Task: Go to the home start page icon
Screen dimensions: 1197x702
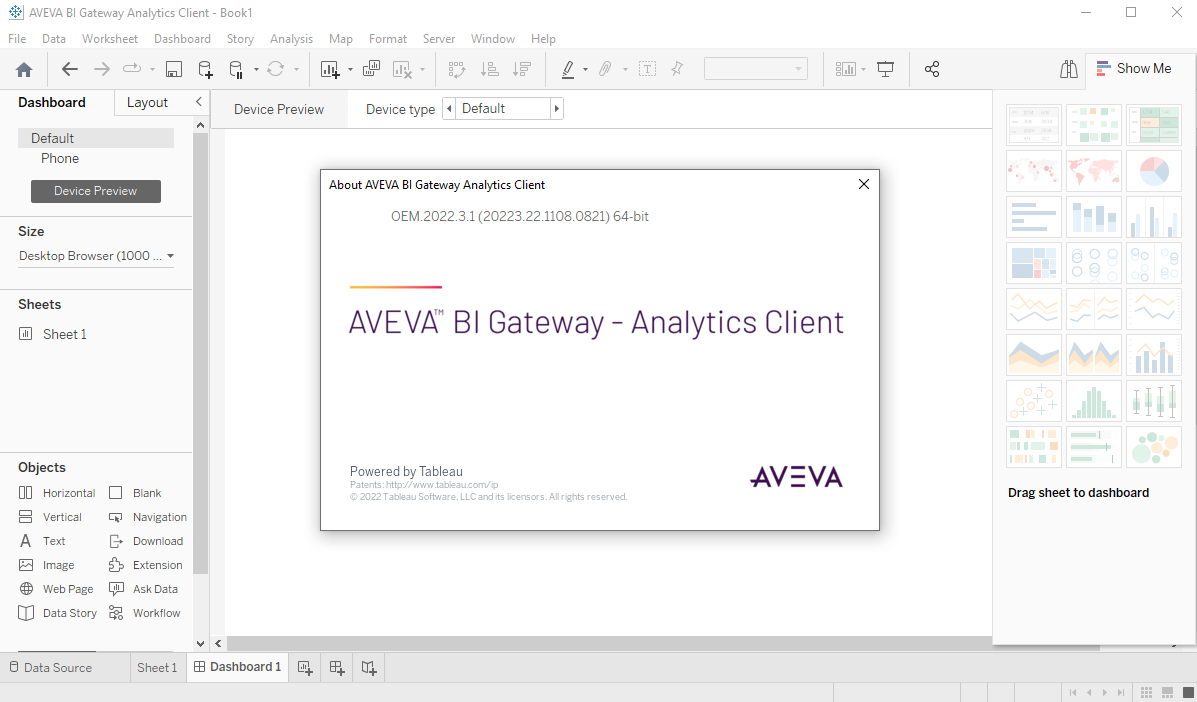Action: tap(24, 69)
